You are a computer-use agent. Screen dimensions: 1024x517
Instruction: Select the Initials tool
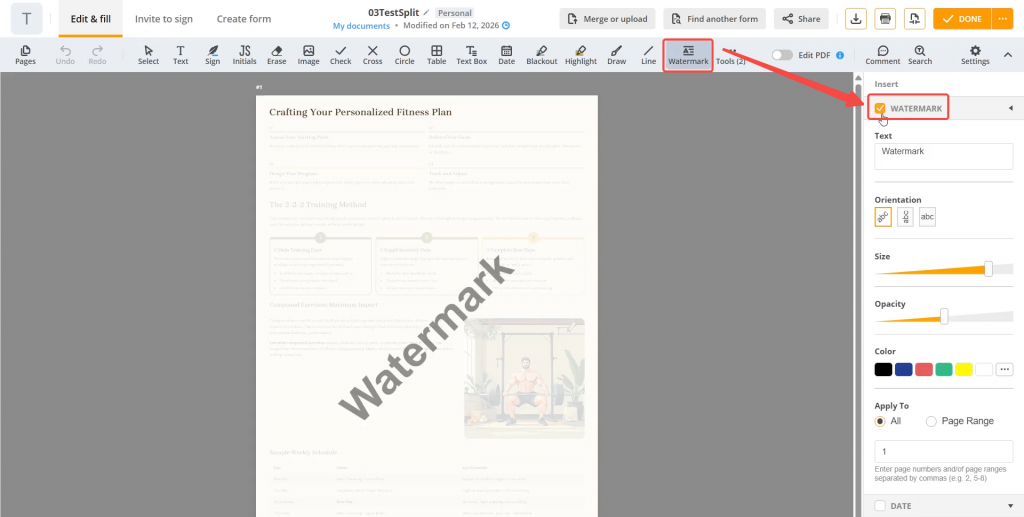tap(244, 55)
